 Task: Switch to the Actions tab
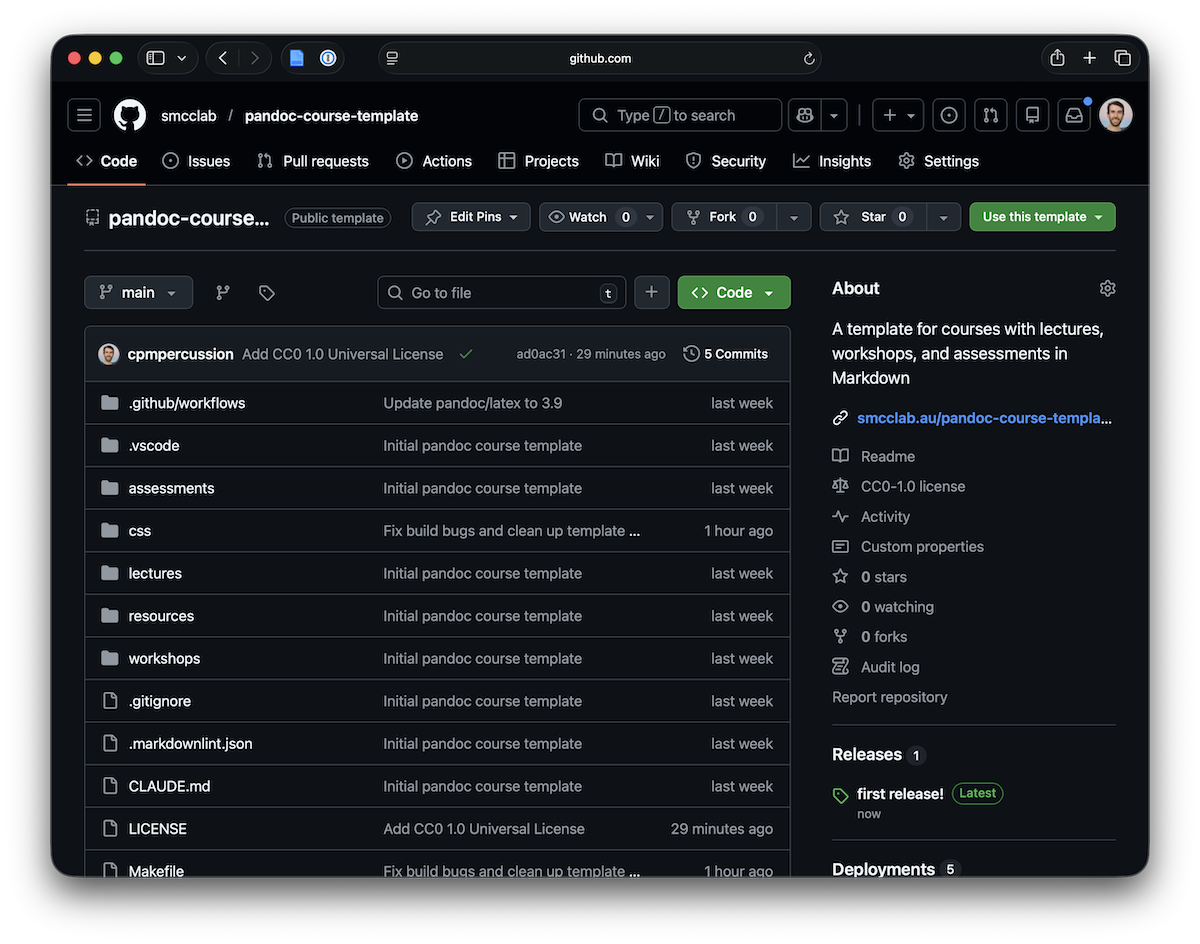pyautogui.click(x=433, y=160)
